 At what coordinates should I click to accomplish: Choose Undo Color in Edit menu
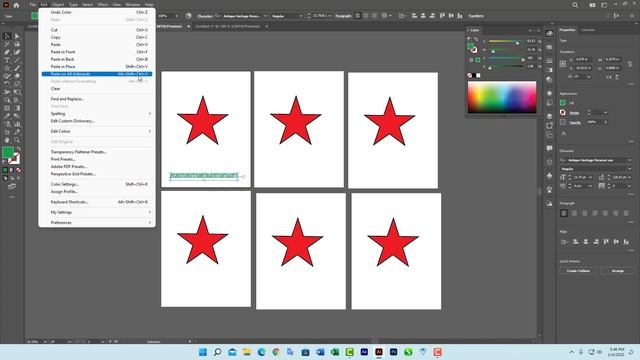coord(97,12)
